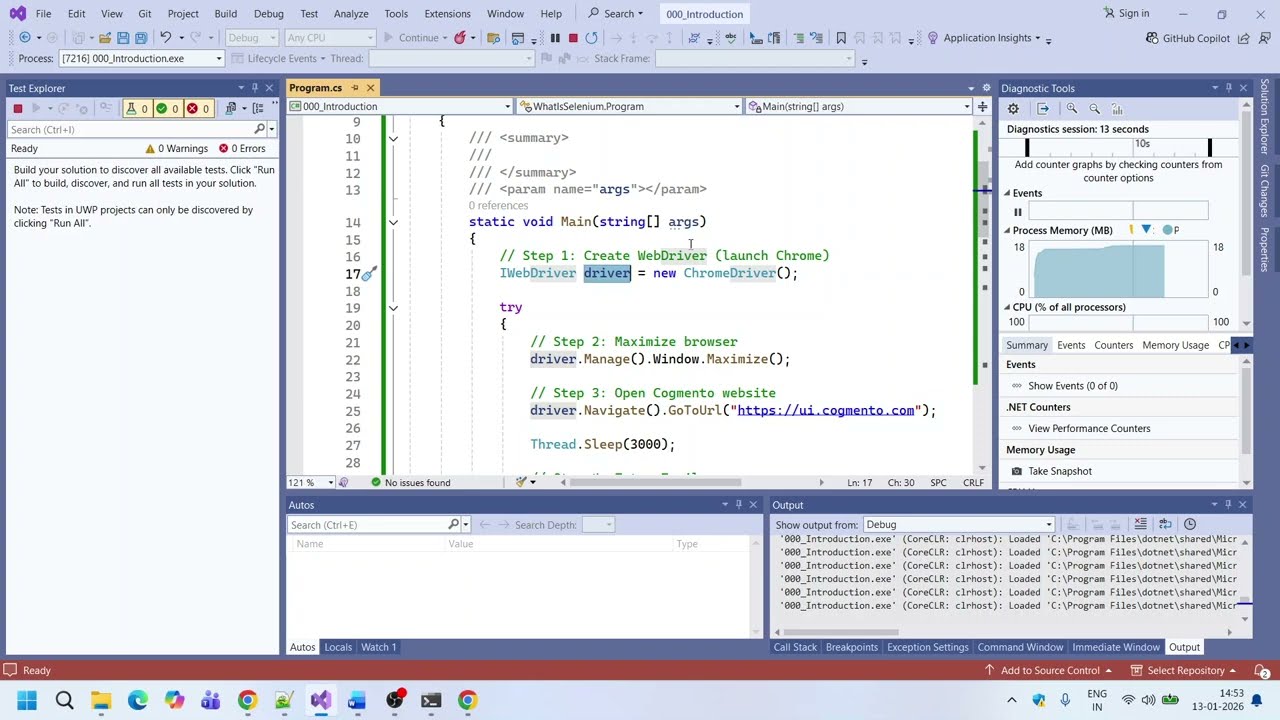Close the Program.cs tab
This screenshot has width=1280, height=720.
[370, 88]
